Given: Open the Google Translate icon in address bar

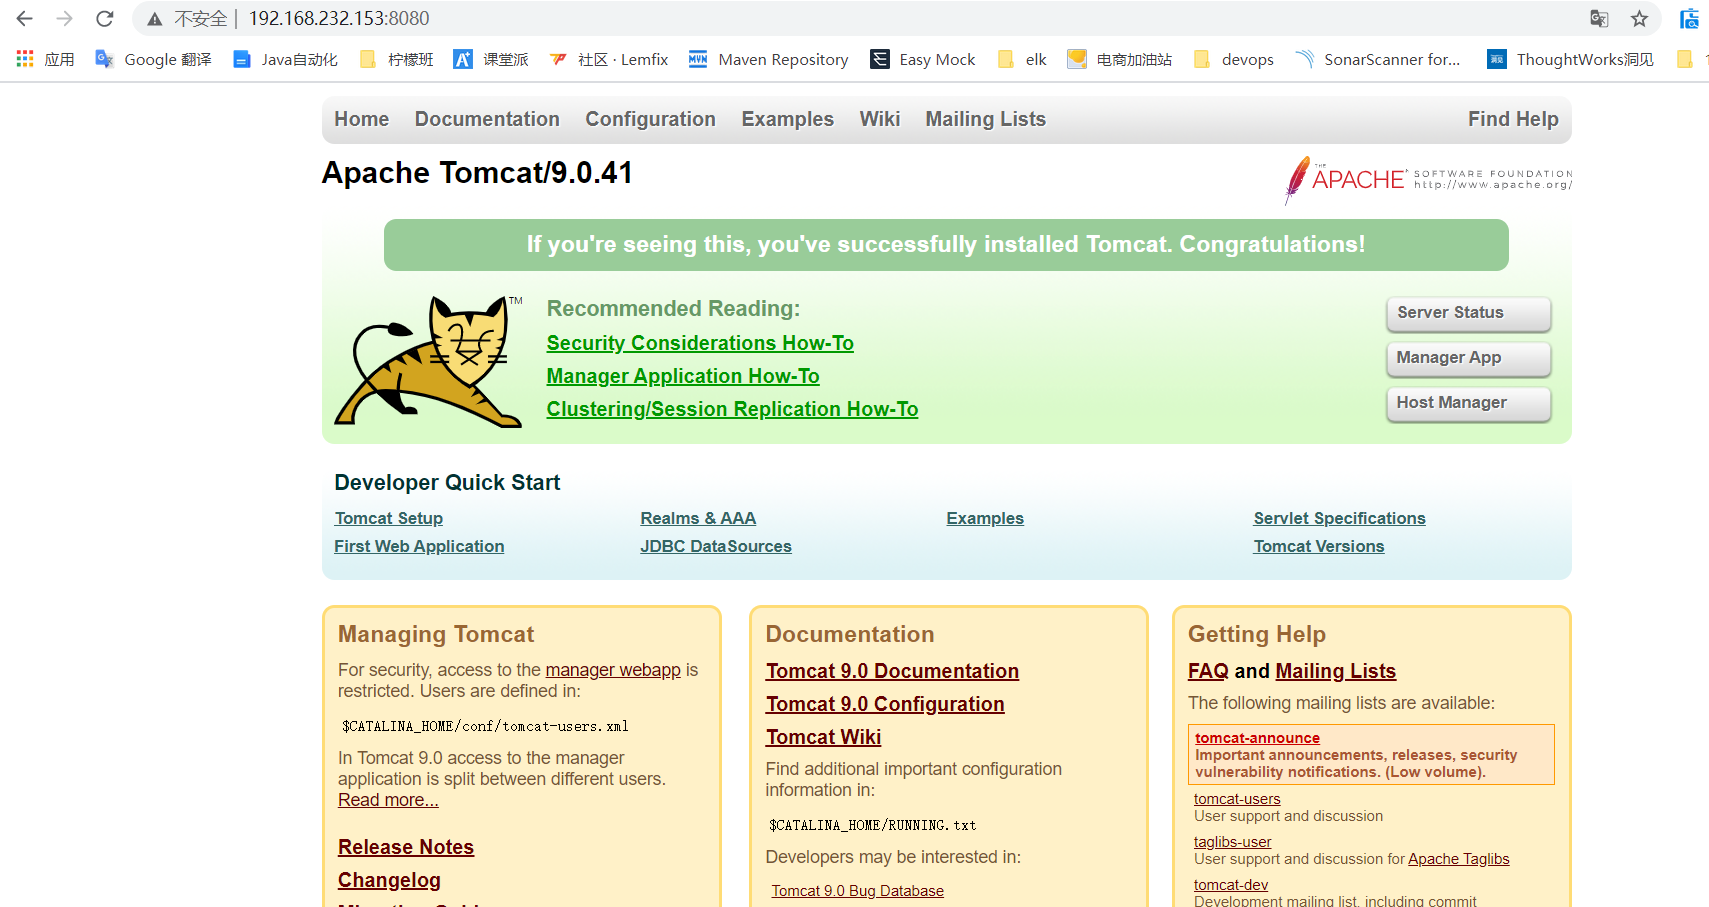Looking at the screenshot, I should [1599, 19].
